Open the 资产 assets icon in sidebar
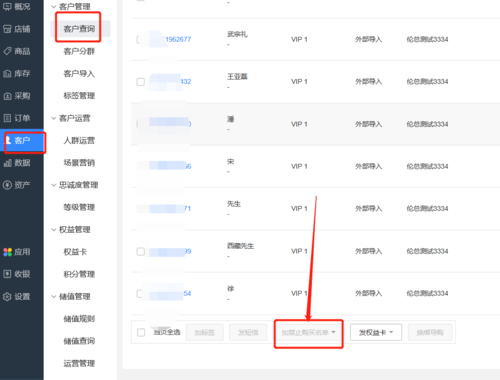Viewport: 500px width, 380px height. click(x=7, y=185)
